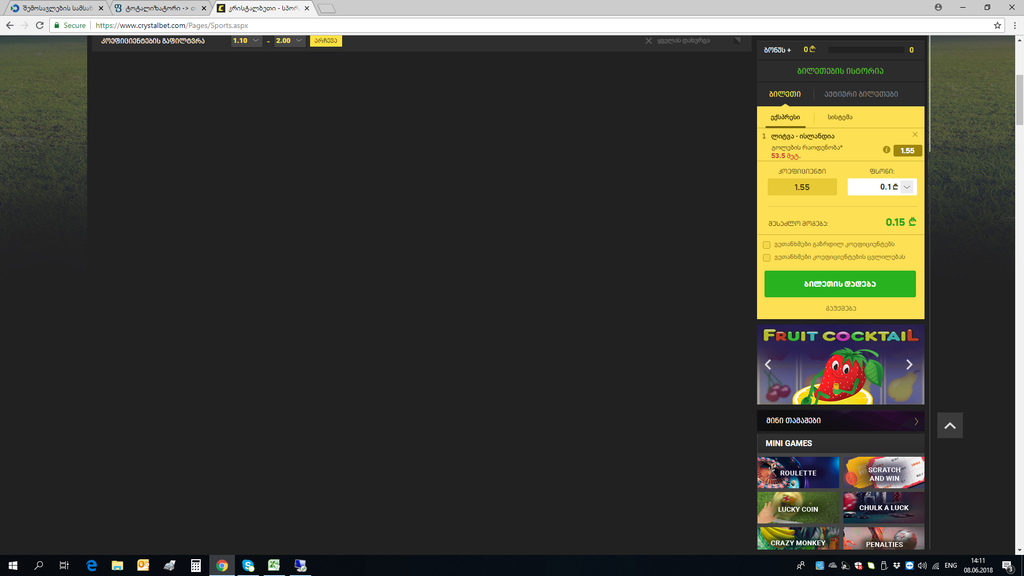Viewport: 1024px width, 576px height.
Task: Click the bonus progress bar
Action: point(866,50)
